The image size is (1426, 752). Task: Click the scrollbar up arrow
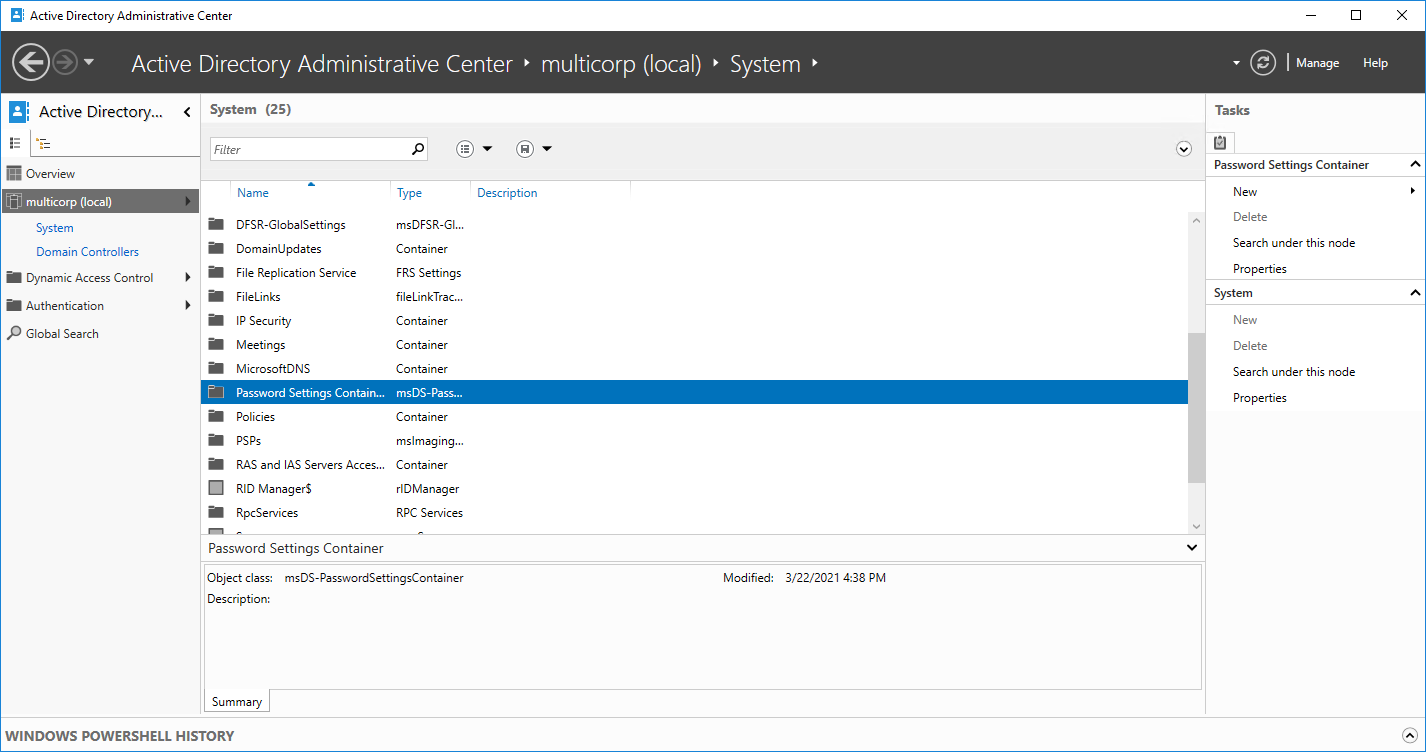(1196, 219)
